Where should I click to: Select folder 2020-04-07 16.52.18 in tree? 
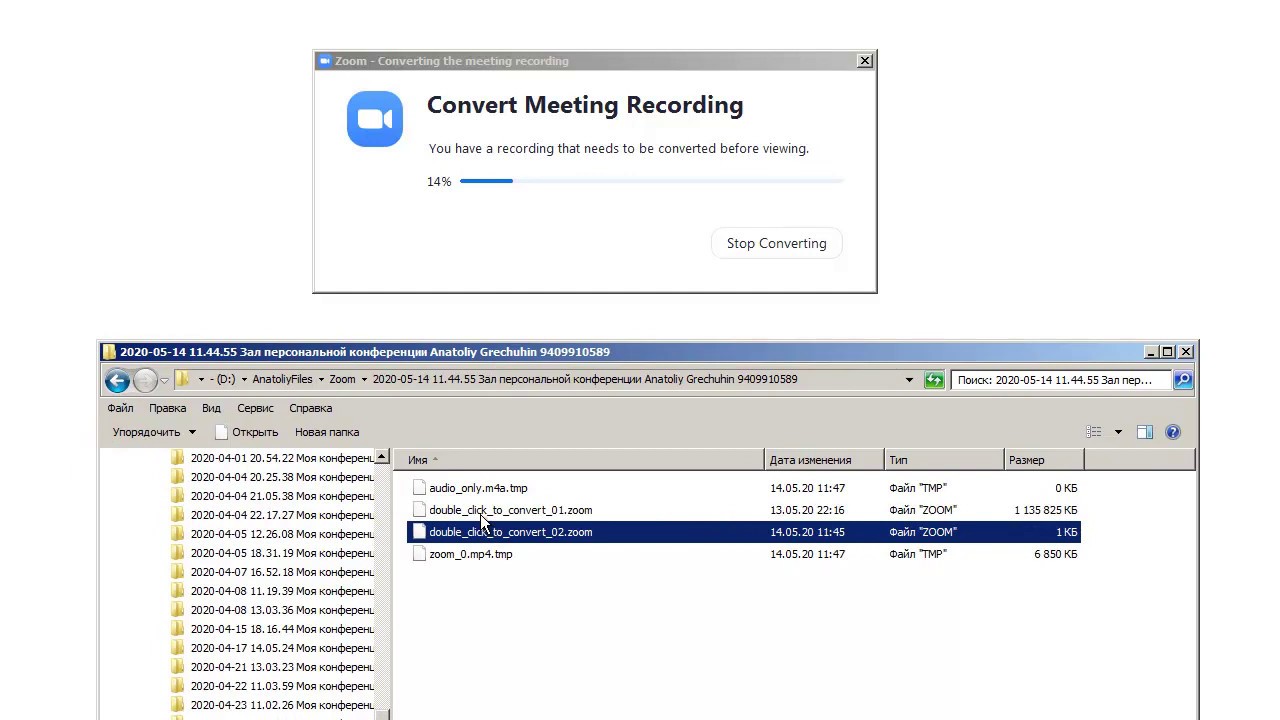point(282,572)
